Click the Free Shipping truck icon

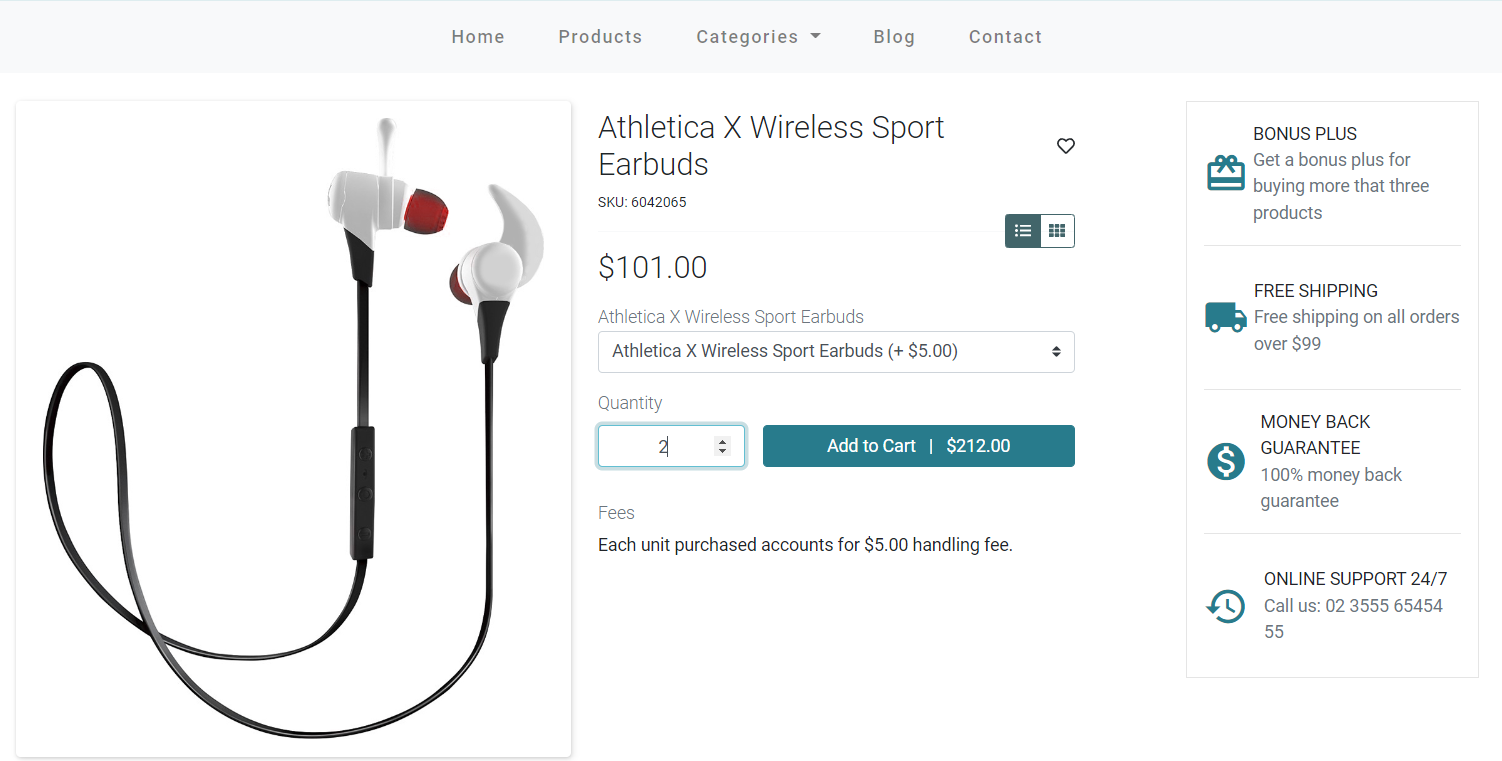coord(1226,317)
